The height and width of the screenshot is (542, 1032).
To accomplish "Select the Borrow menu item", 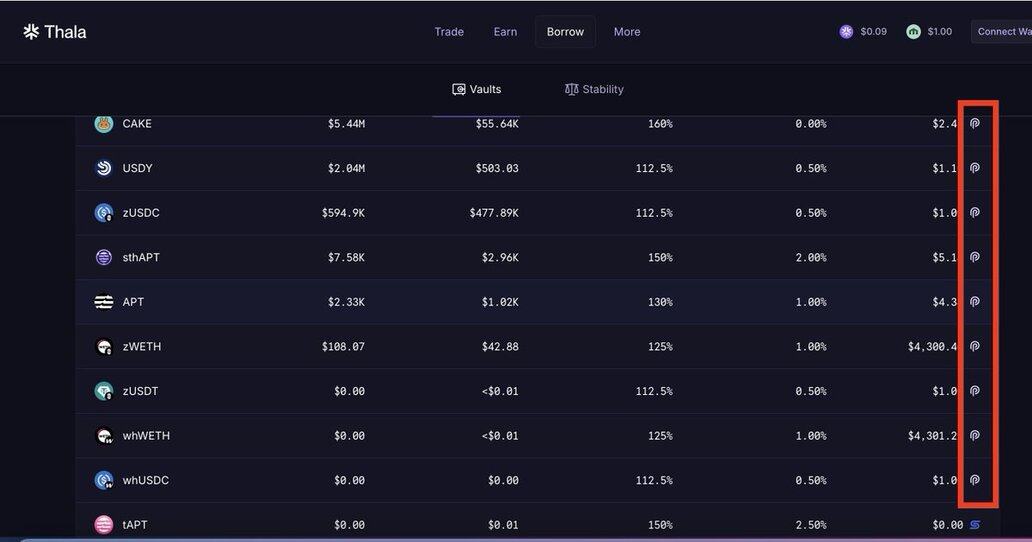I will pyautogui.click(x=565, y=32).
